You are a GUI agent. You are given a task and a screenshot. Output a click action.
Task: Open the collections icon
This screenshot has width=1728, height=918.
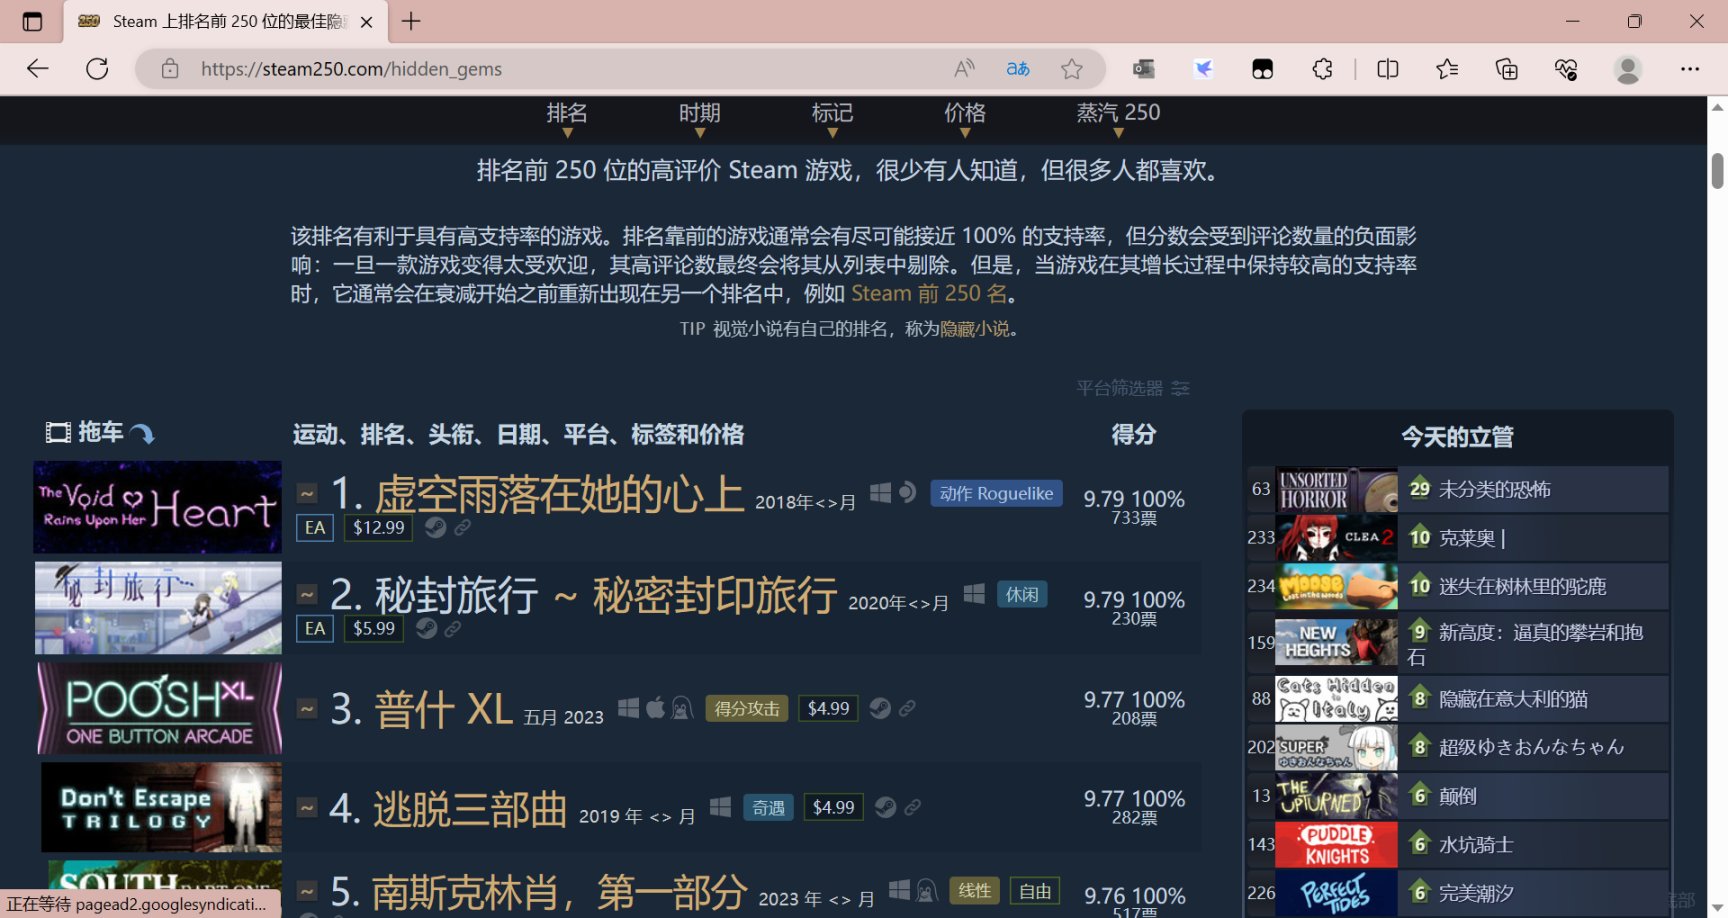coord(1506,69)
